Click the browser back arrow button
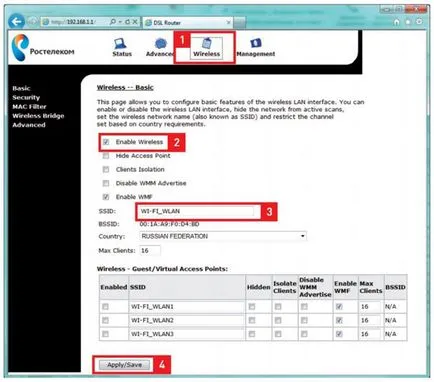 (16, 22)
